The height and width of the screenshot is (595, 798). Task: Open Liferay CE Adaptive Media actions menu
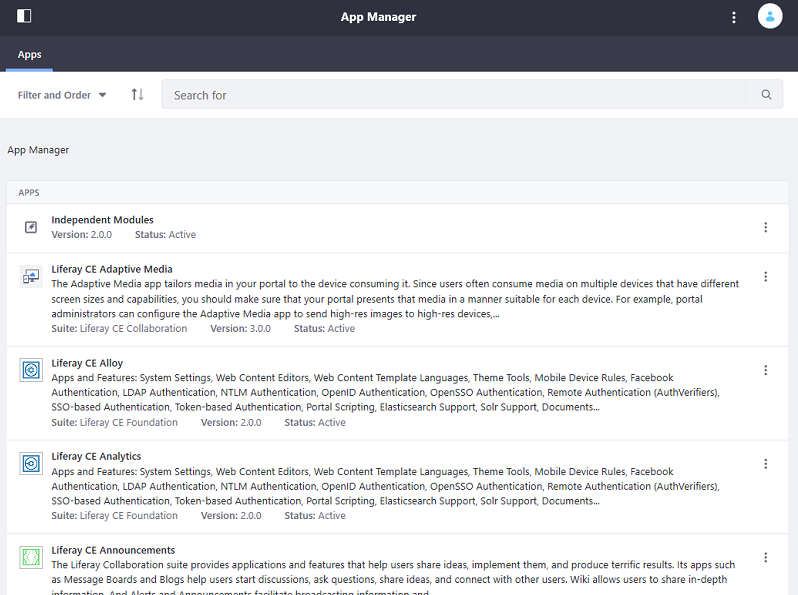[765, 277]
